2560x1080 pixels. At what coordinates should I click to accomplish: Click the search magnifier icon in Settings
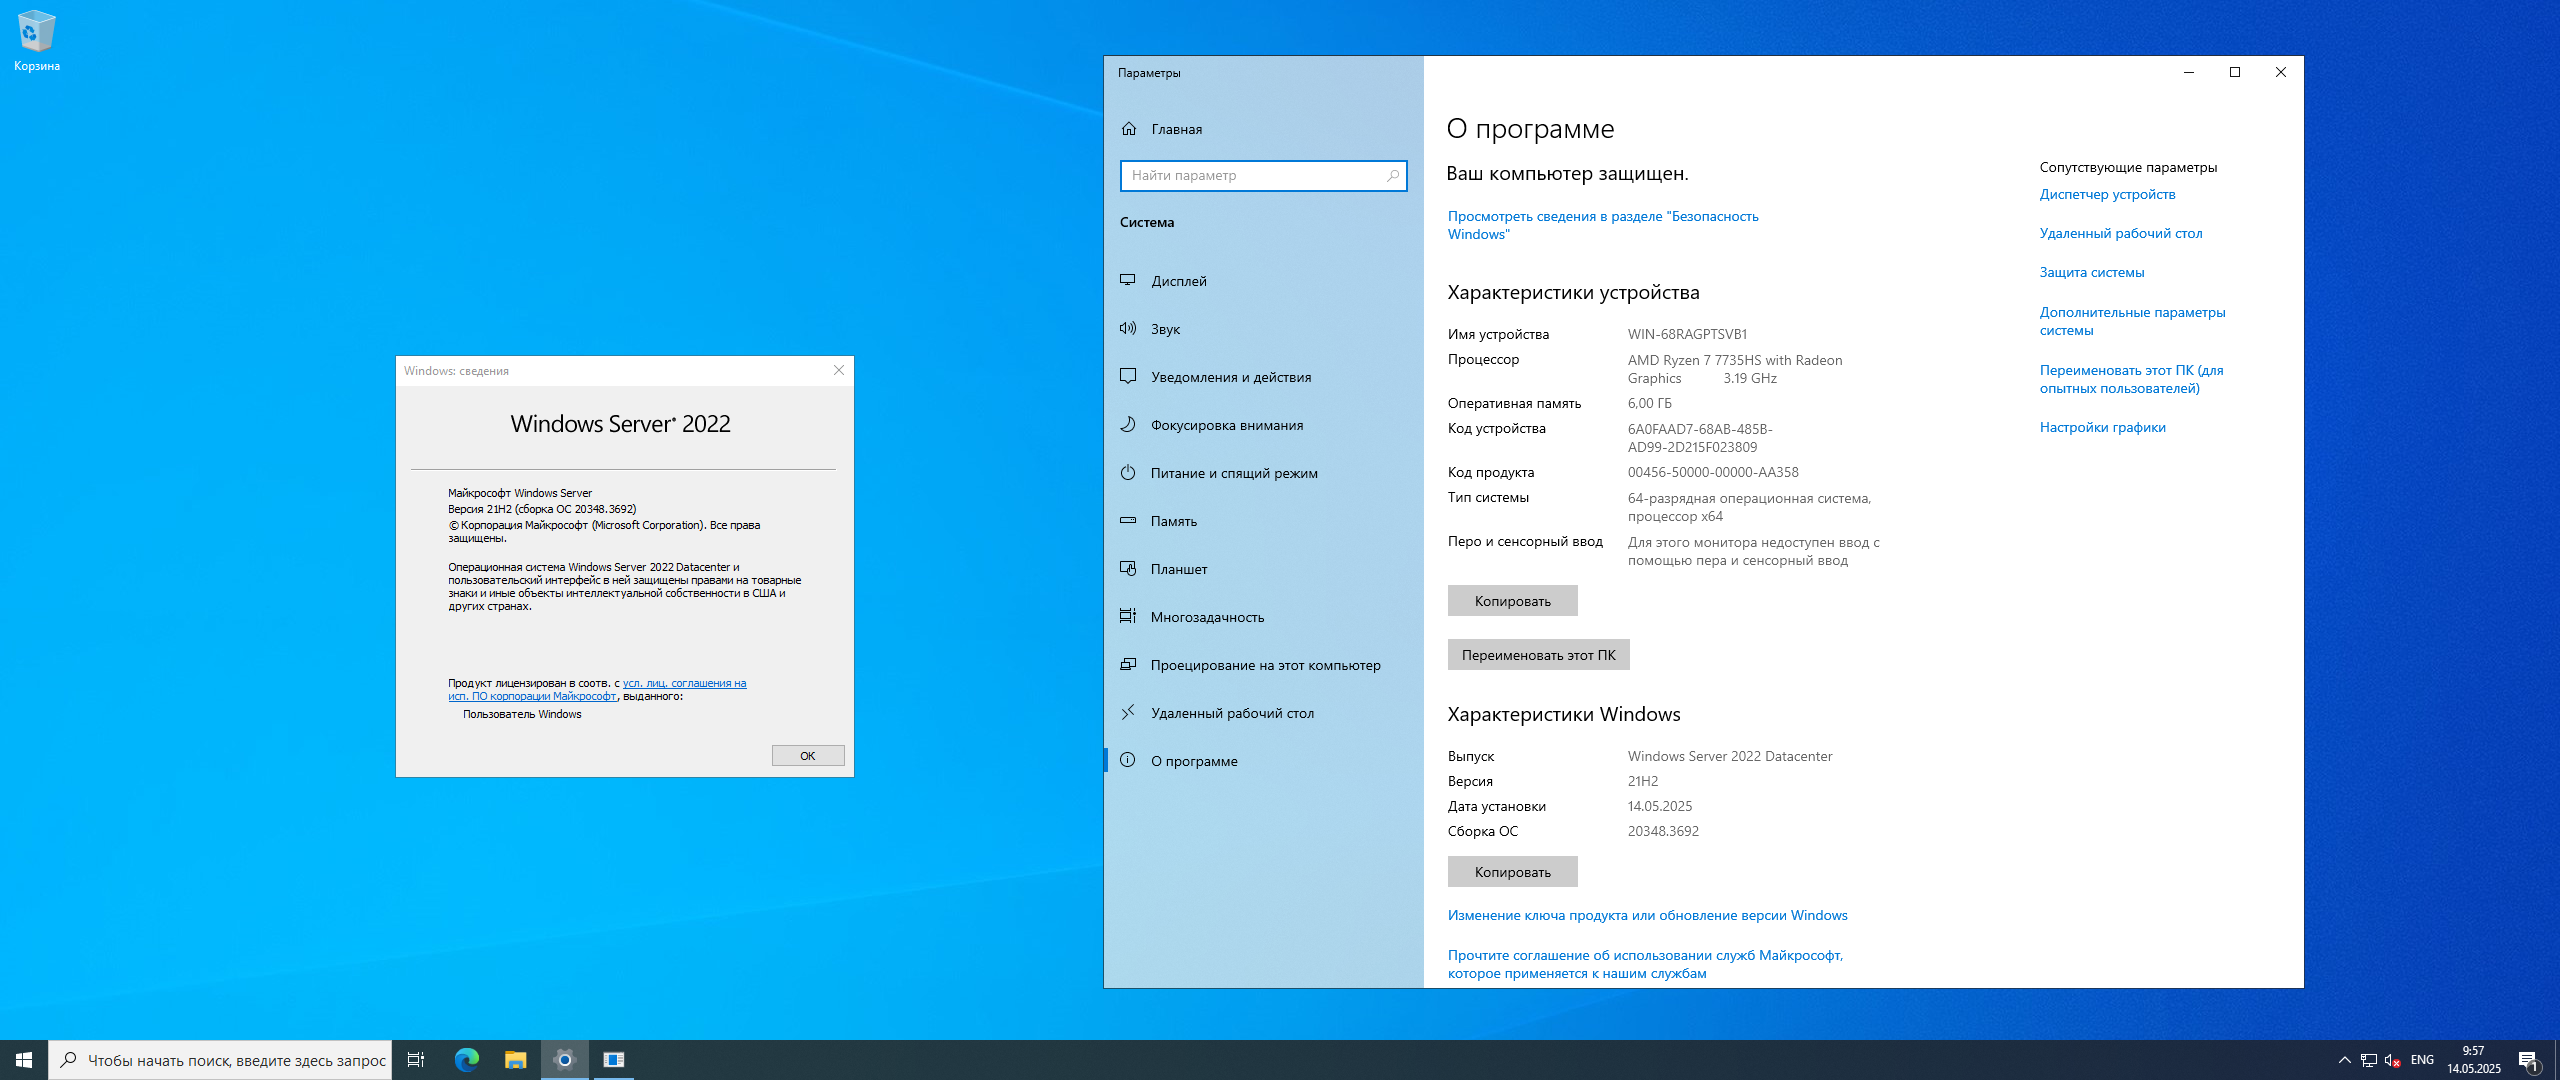tap(1393, 175)
